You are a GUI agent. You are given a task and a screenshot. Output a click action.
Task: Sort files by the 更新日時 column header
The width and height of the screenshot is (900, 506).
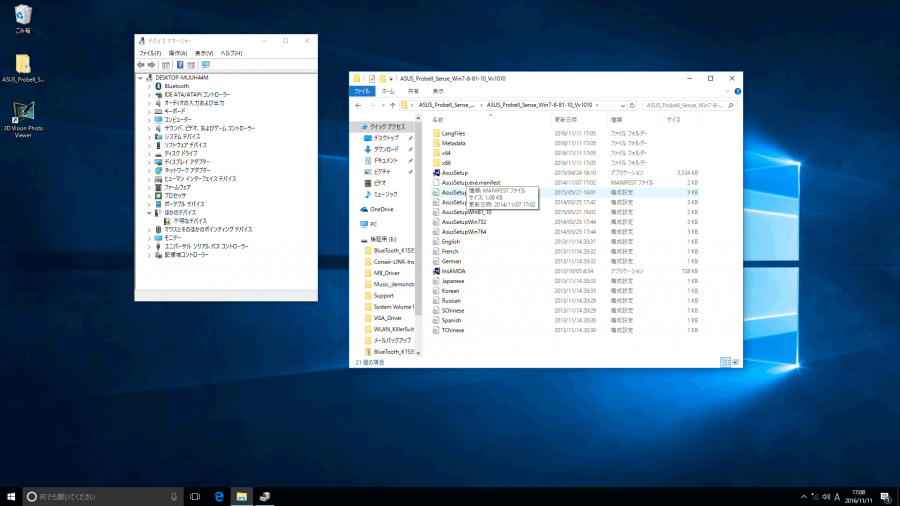point(566,119)
